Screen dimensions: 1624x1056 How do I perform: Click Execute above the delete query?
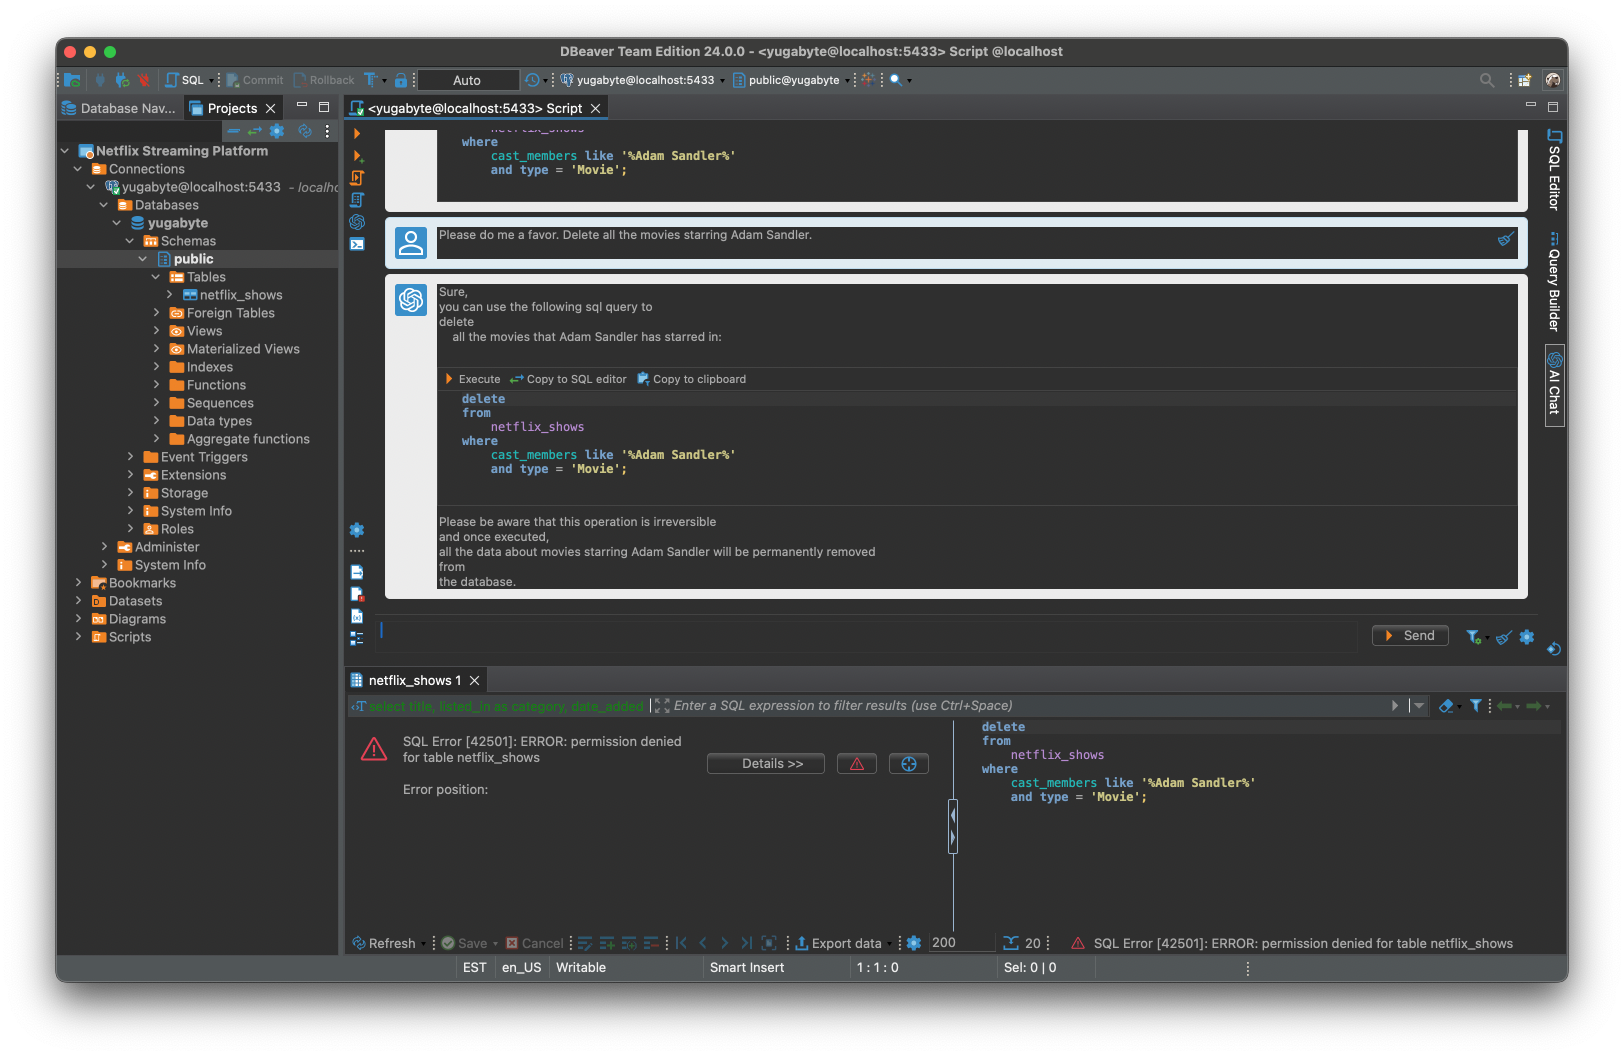point(473,379)
